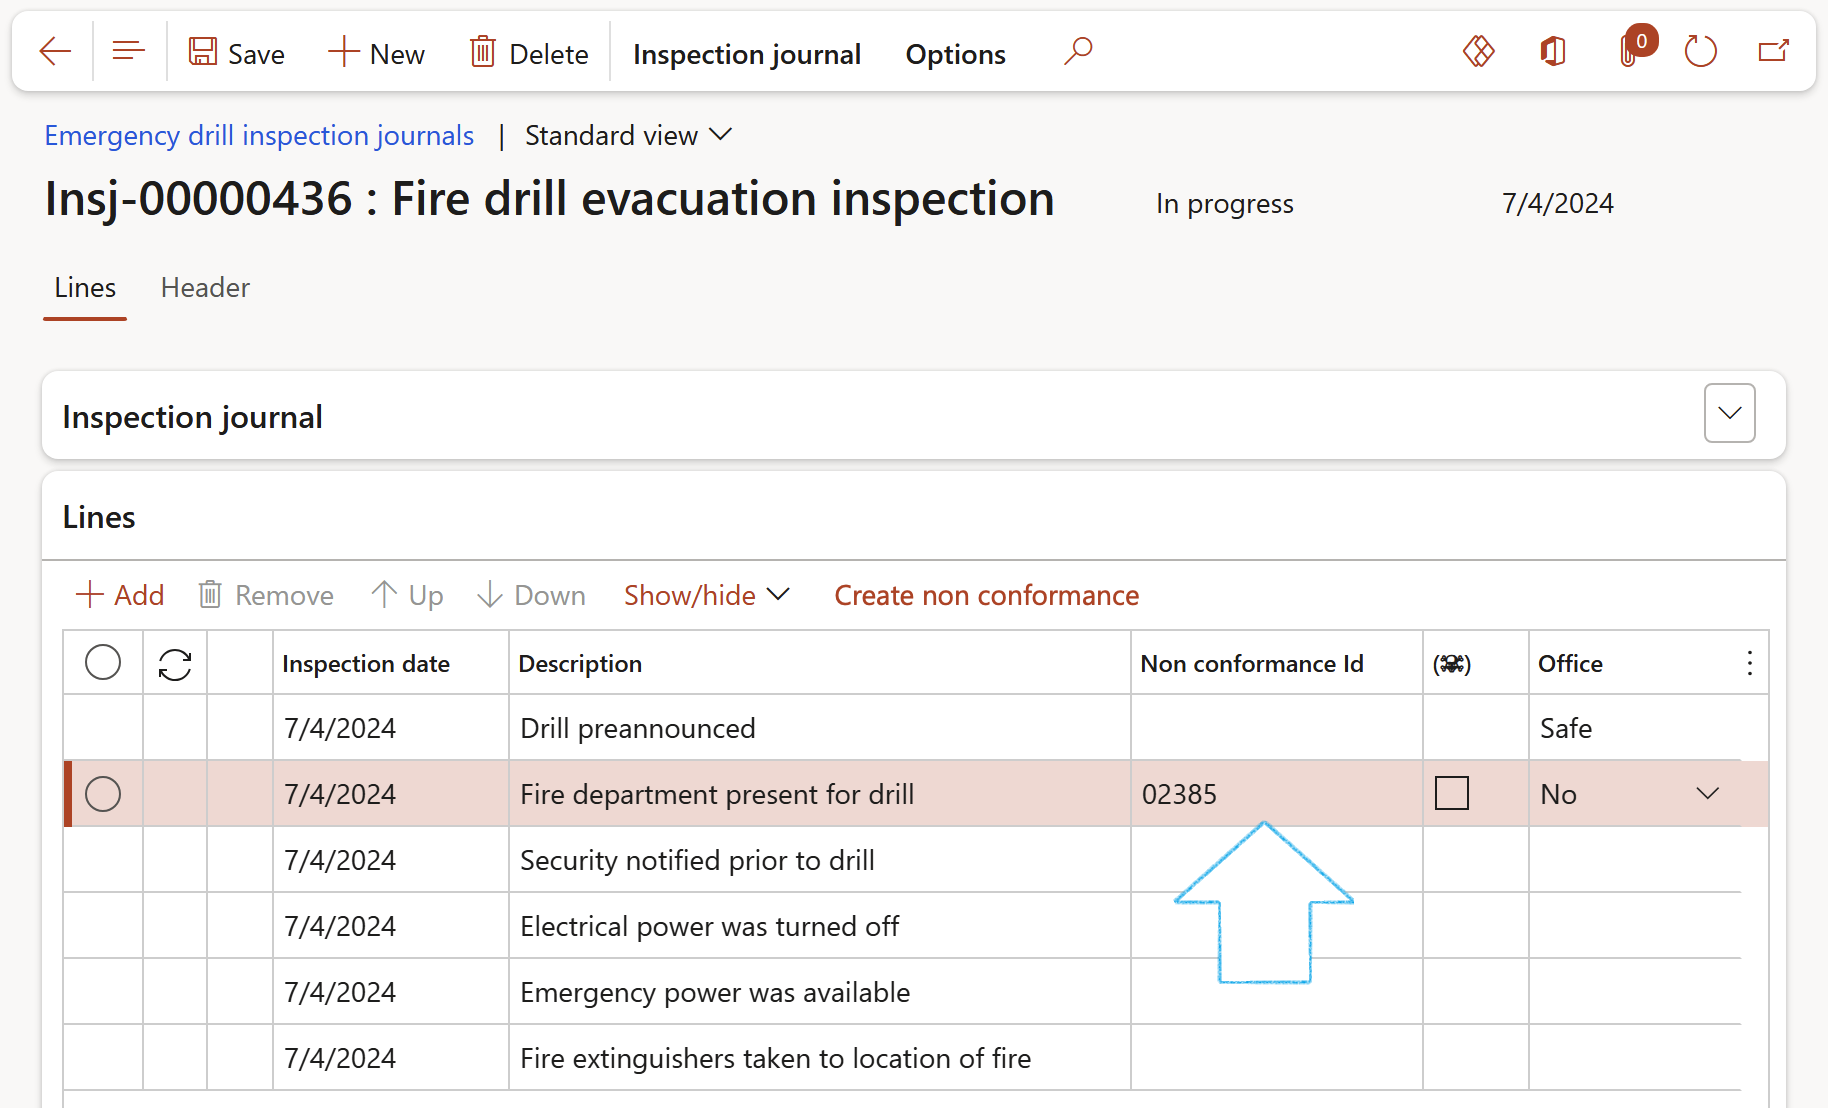This screenshot has width=1828, height=1108.
Task: Open form in new window icon
Action: 1773,52
